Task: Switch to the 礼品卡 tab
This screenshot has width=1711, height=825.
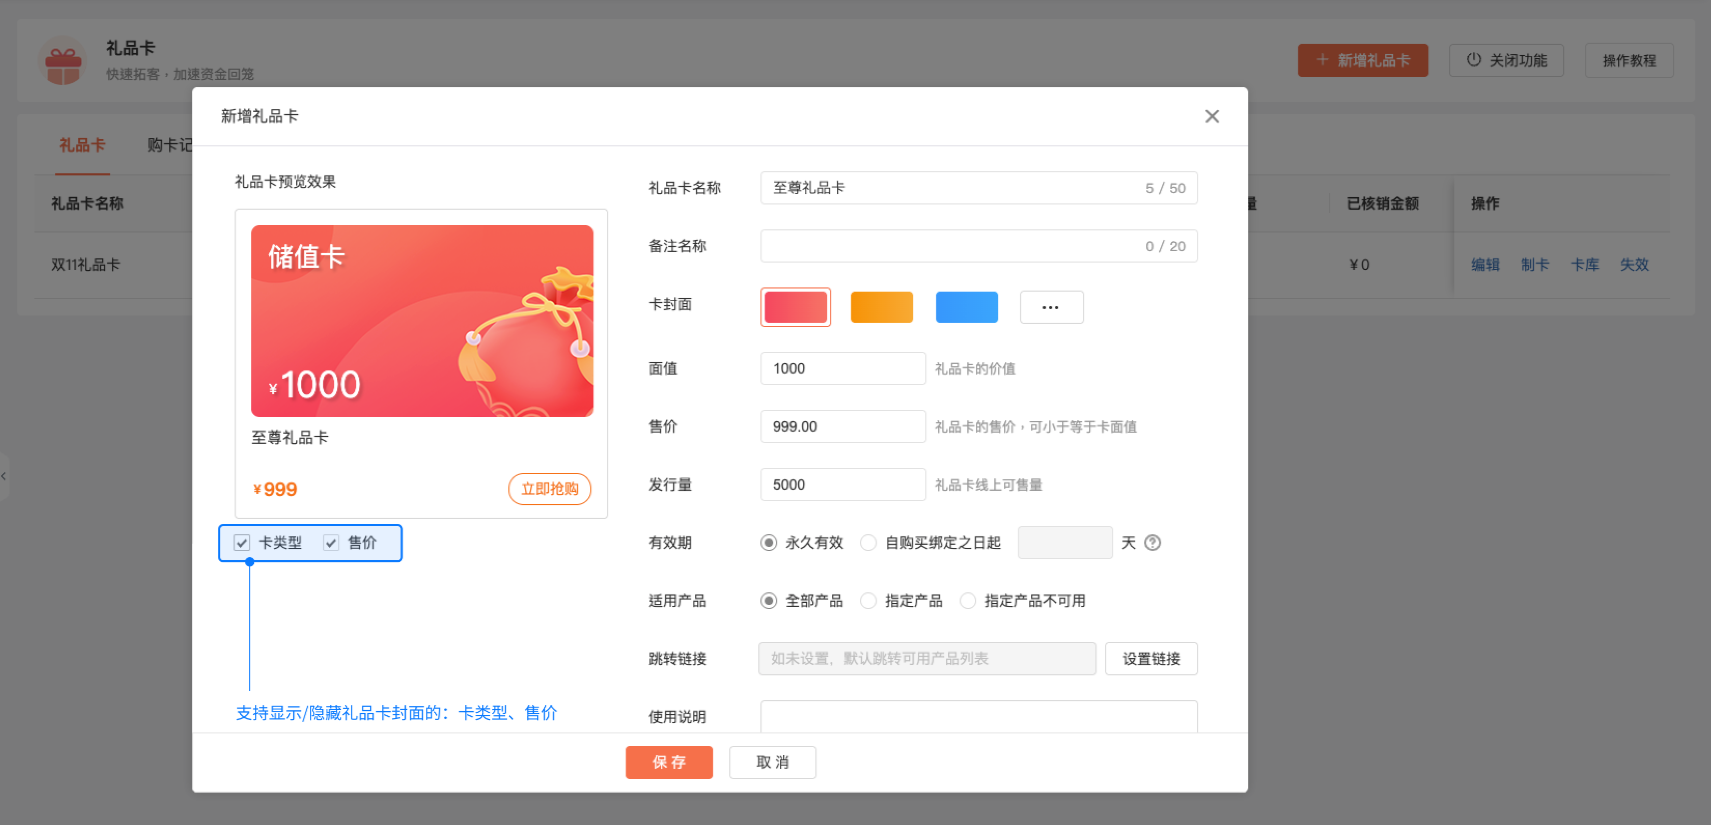Action: (x=82, y=146)
